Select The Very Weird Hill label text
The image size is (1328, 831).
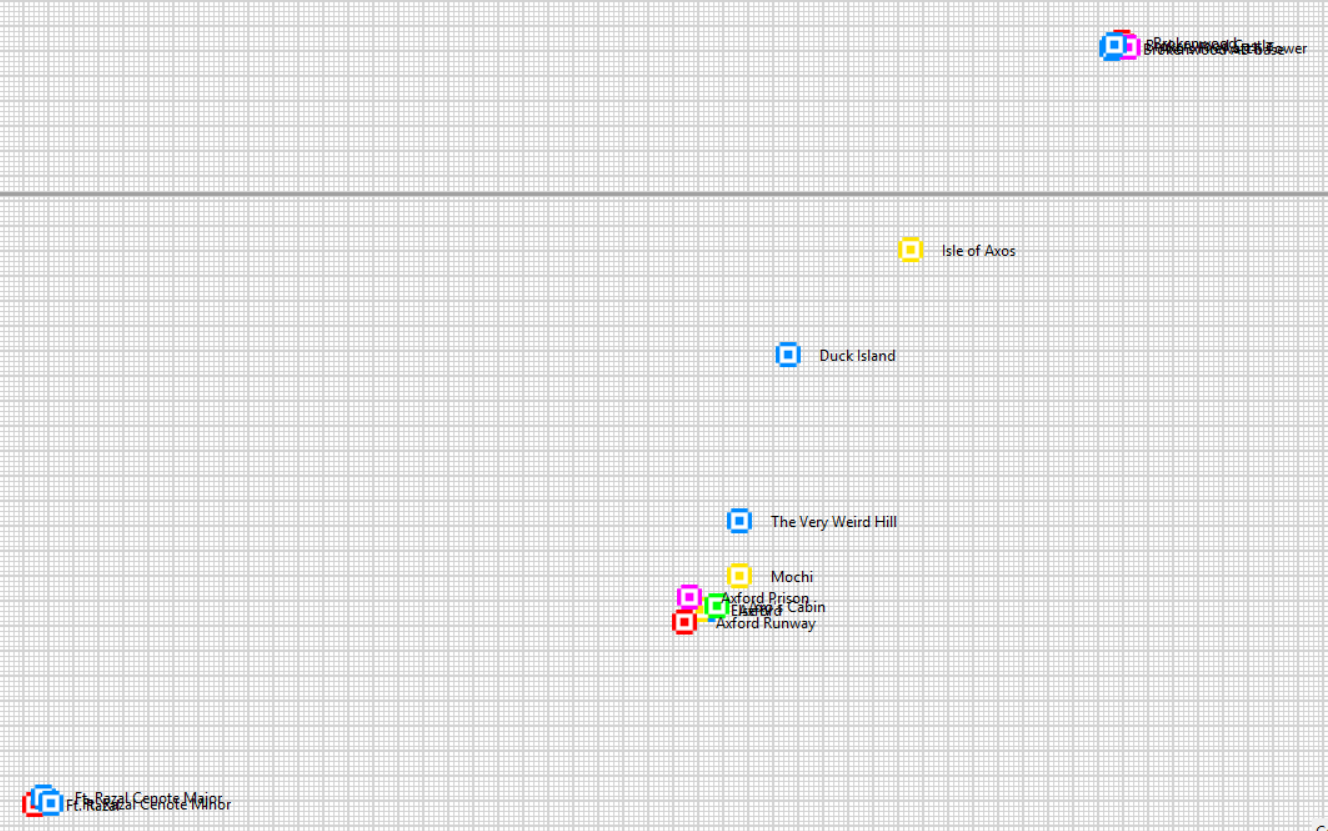pos(833,522)
